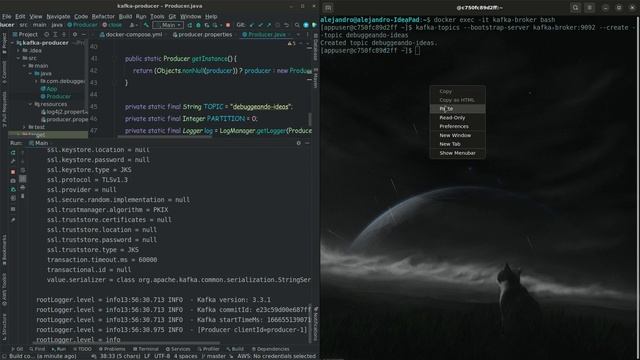Expand the .idea folder in Project tree
The width and height of the screenshot is (640, 360).
(18, 50)
